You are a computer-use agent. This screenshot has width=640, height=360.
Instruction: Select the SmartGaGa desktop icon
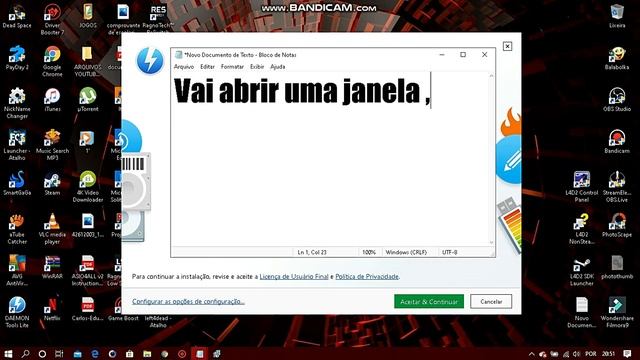click(17, 184)
